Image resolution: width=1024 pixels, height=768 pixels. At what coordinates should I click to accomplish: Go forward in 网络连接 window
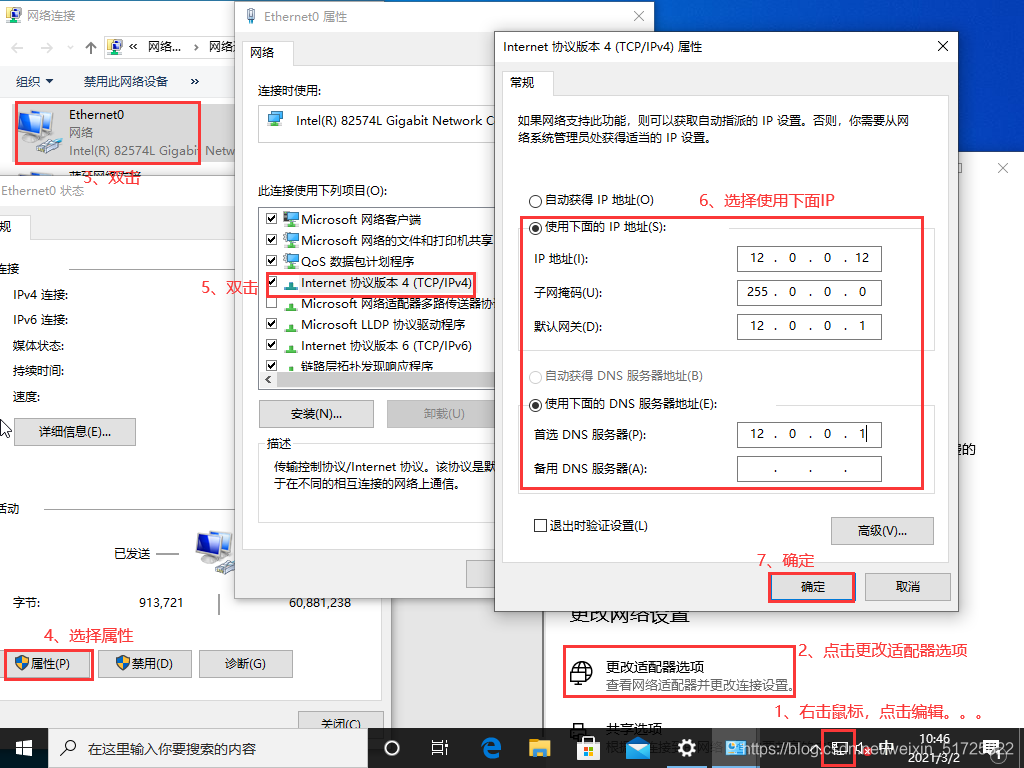pos(47,48)
